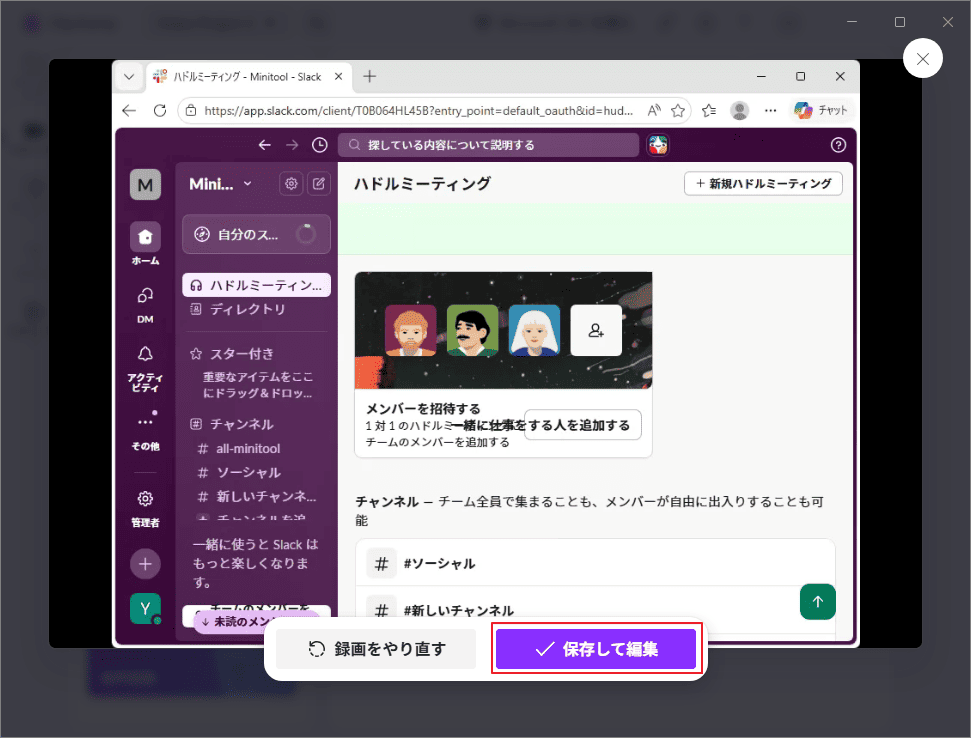Click the read aloud icon in address bar
The image size is (971, 738).
[653, 110]
